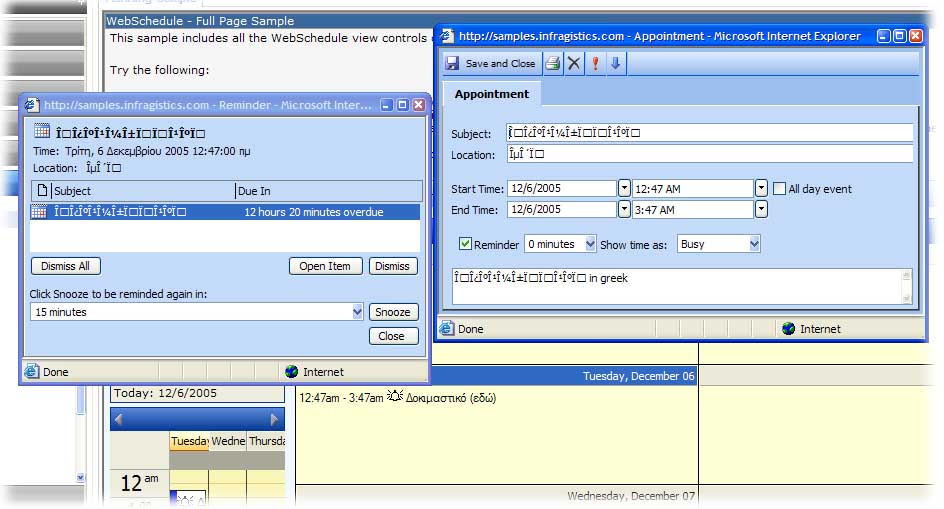This screenshot has width=944, height=509.
Task: Uncheck the Reminder checkbox
Action: click(465, 244)
